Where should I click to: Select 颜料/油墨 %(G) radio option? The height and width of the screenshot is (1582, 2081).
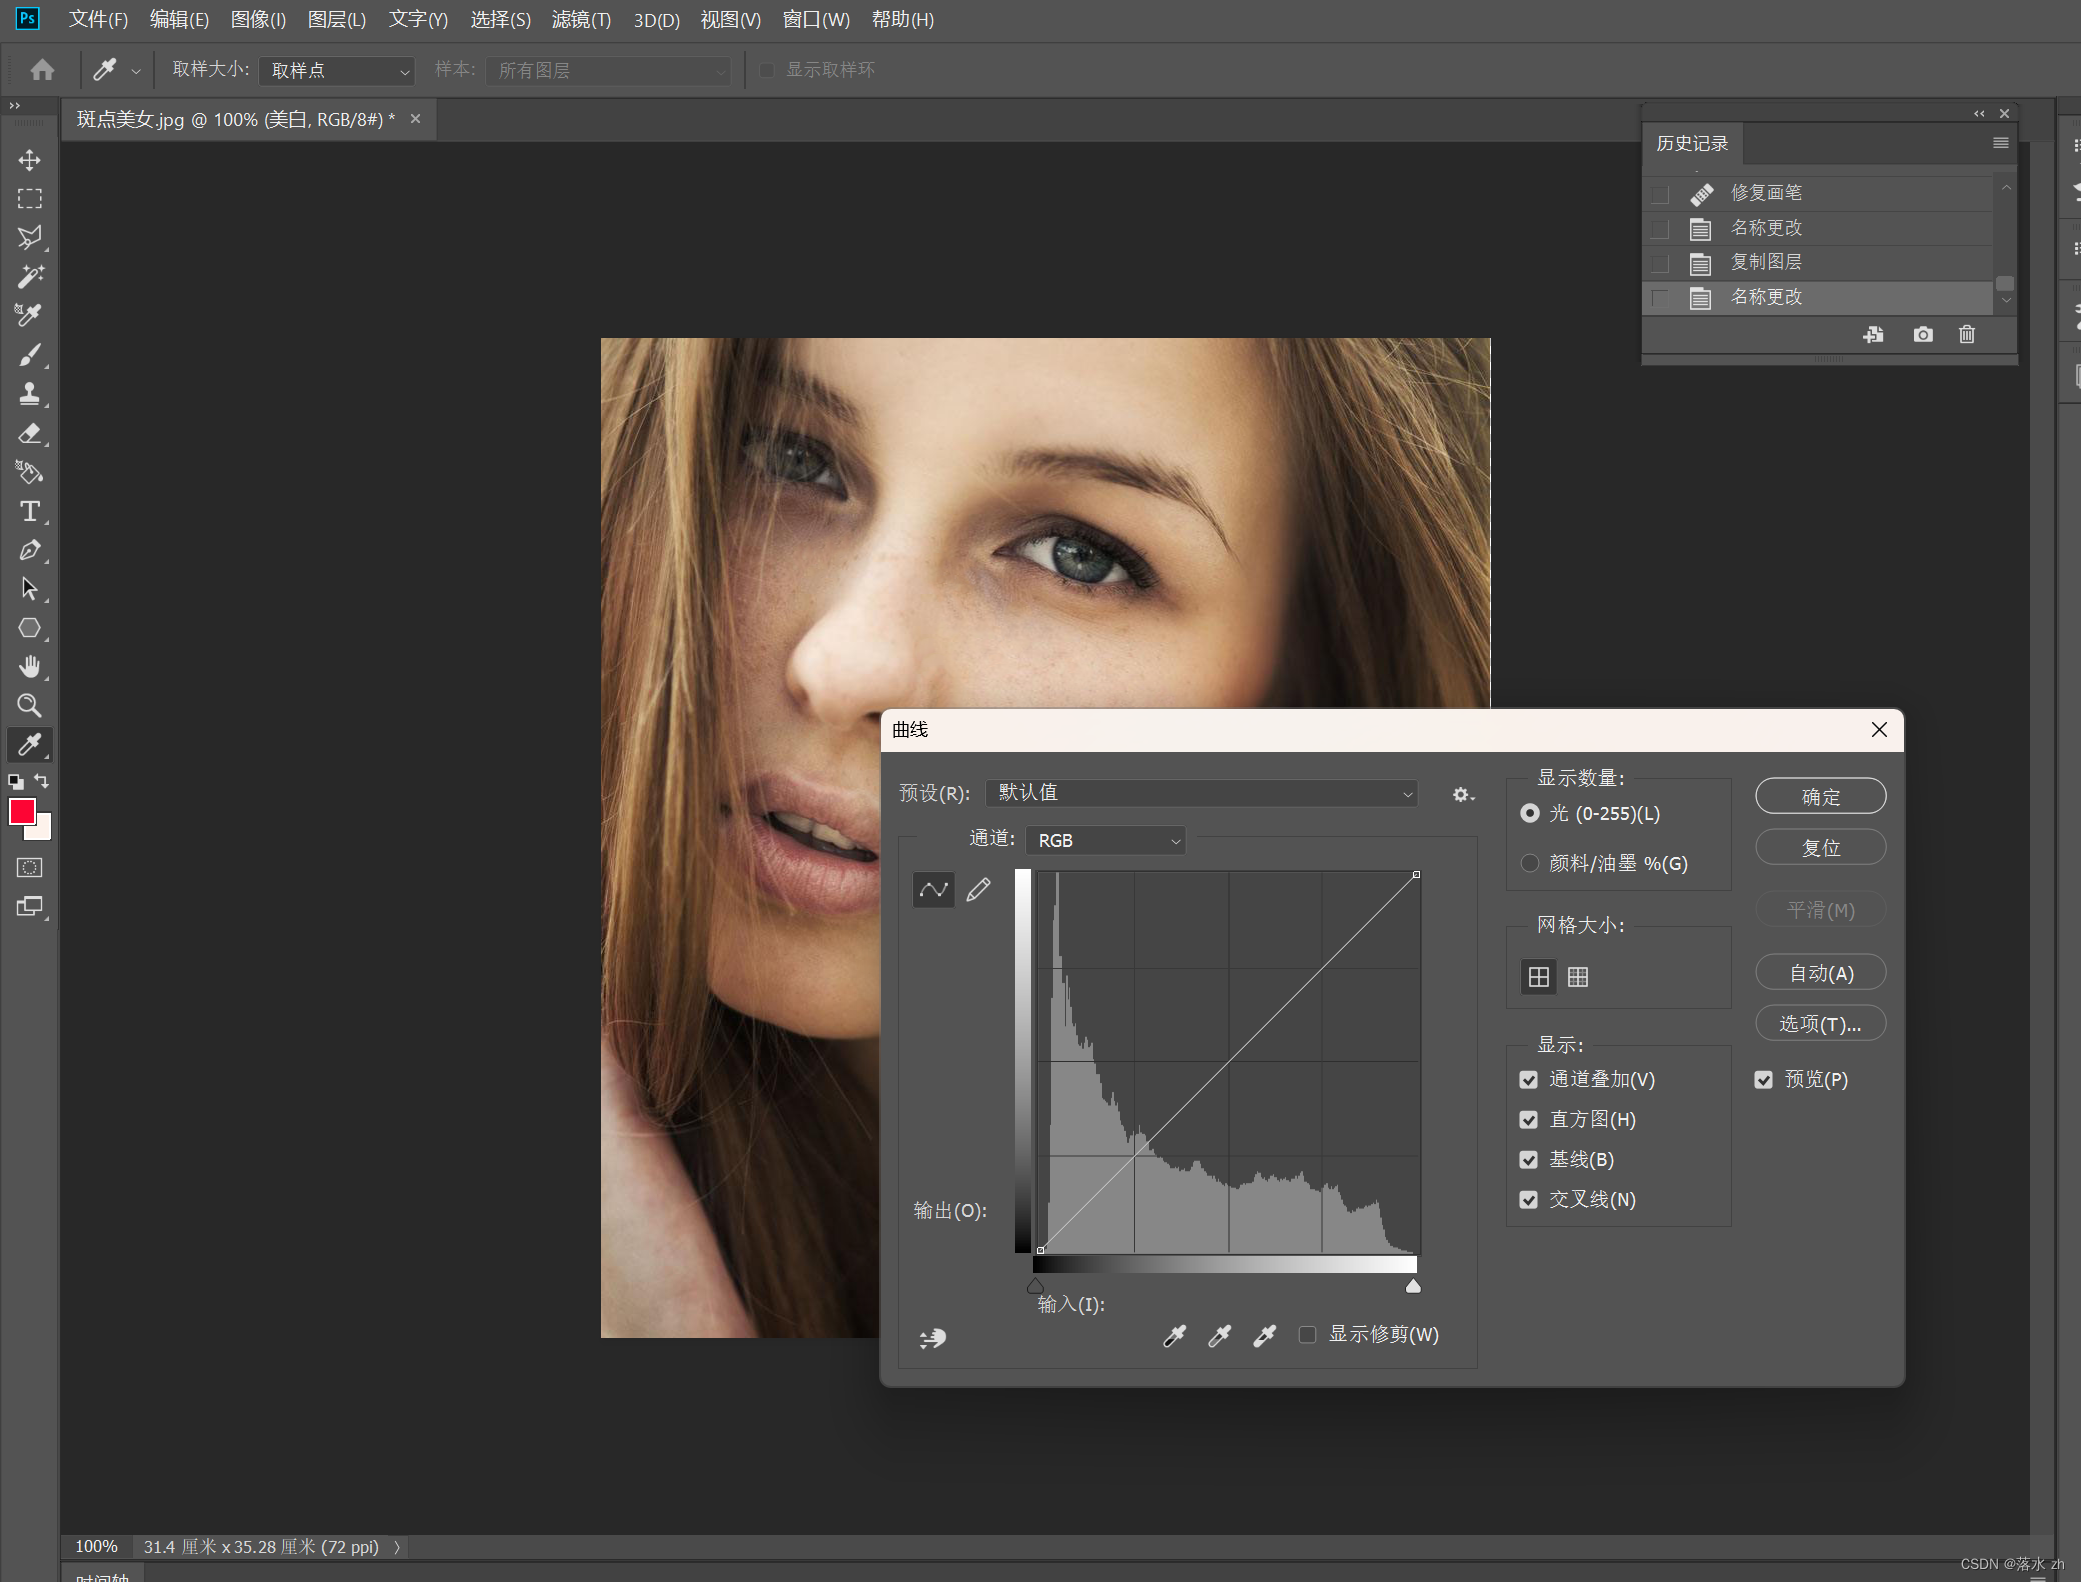click(1529, 863)
